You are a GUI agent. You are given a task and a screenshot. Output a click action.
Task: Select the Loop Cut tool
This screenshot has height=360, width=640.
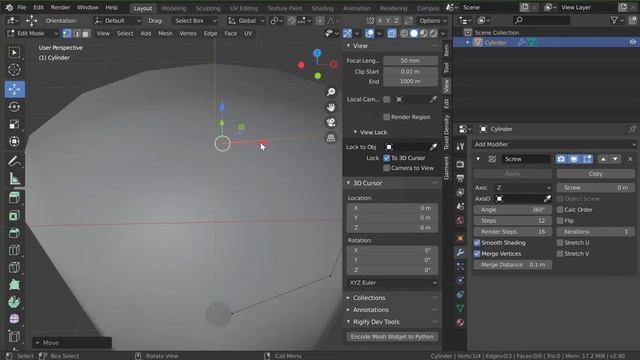coord(14,250)
